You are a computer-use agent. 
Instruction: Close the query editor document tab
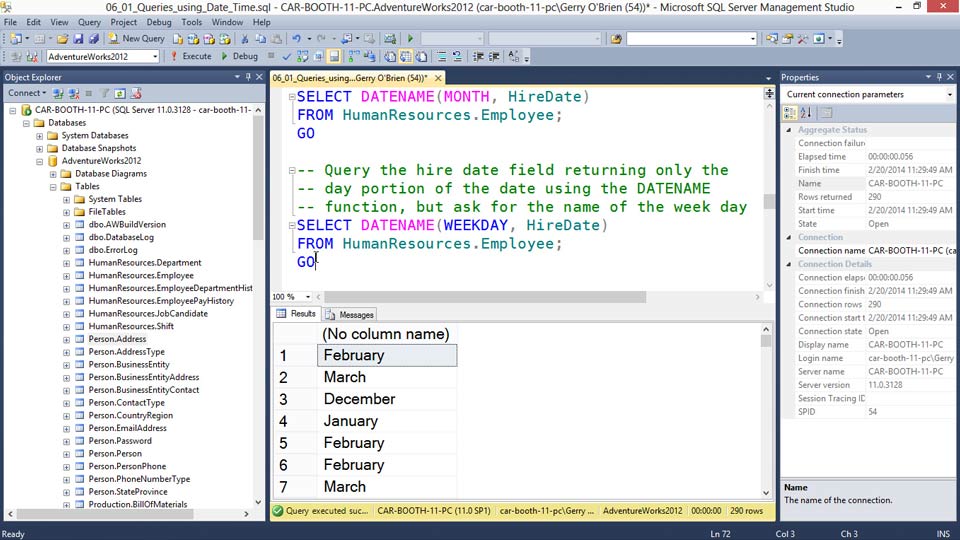pos(438,78)
